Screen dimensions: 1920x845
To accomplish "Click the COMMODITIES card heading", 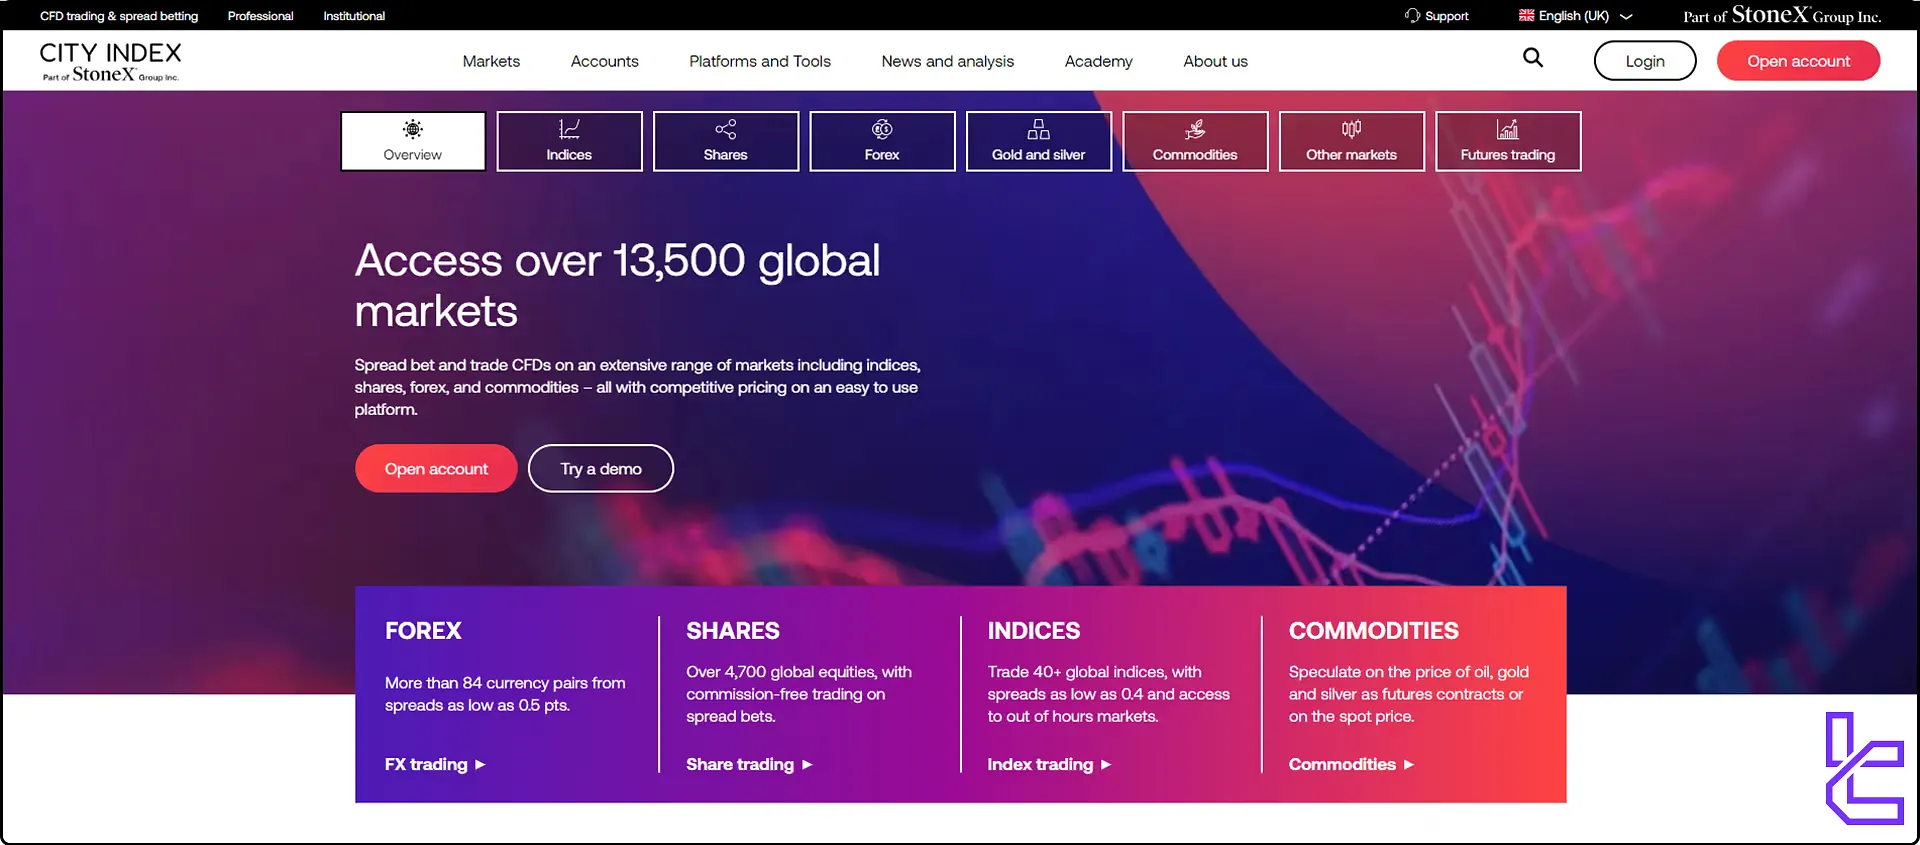I will (x=1374, y=631).
